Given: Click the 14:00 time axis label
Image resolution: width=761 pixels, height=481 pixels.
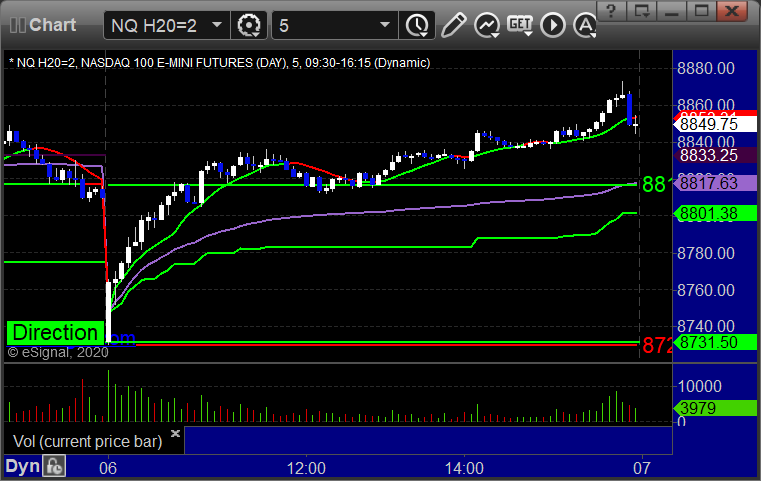Looking at the screenshot, I should click(464, 468).
